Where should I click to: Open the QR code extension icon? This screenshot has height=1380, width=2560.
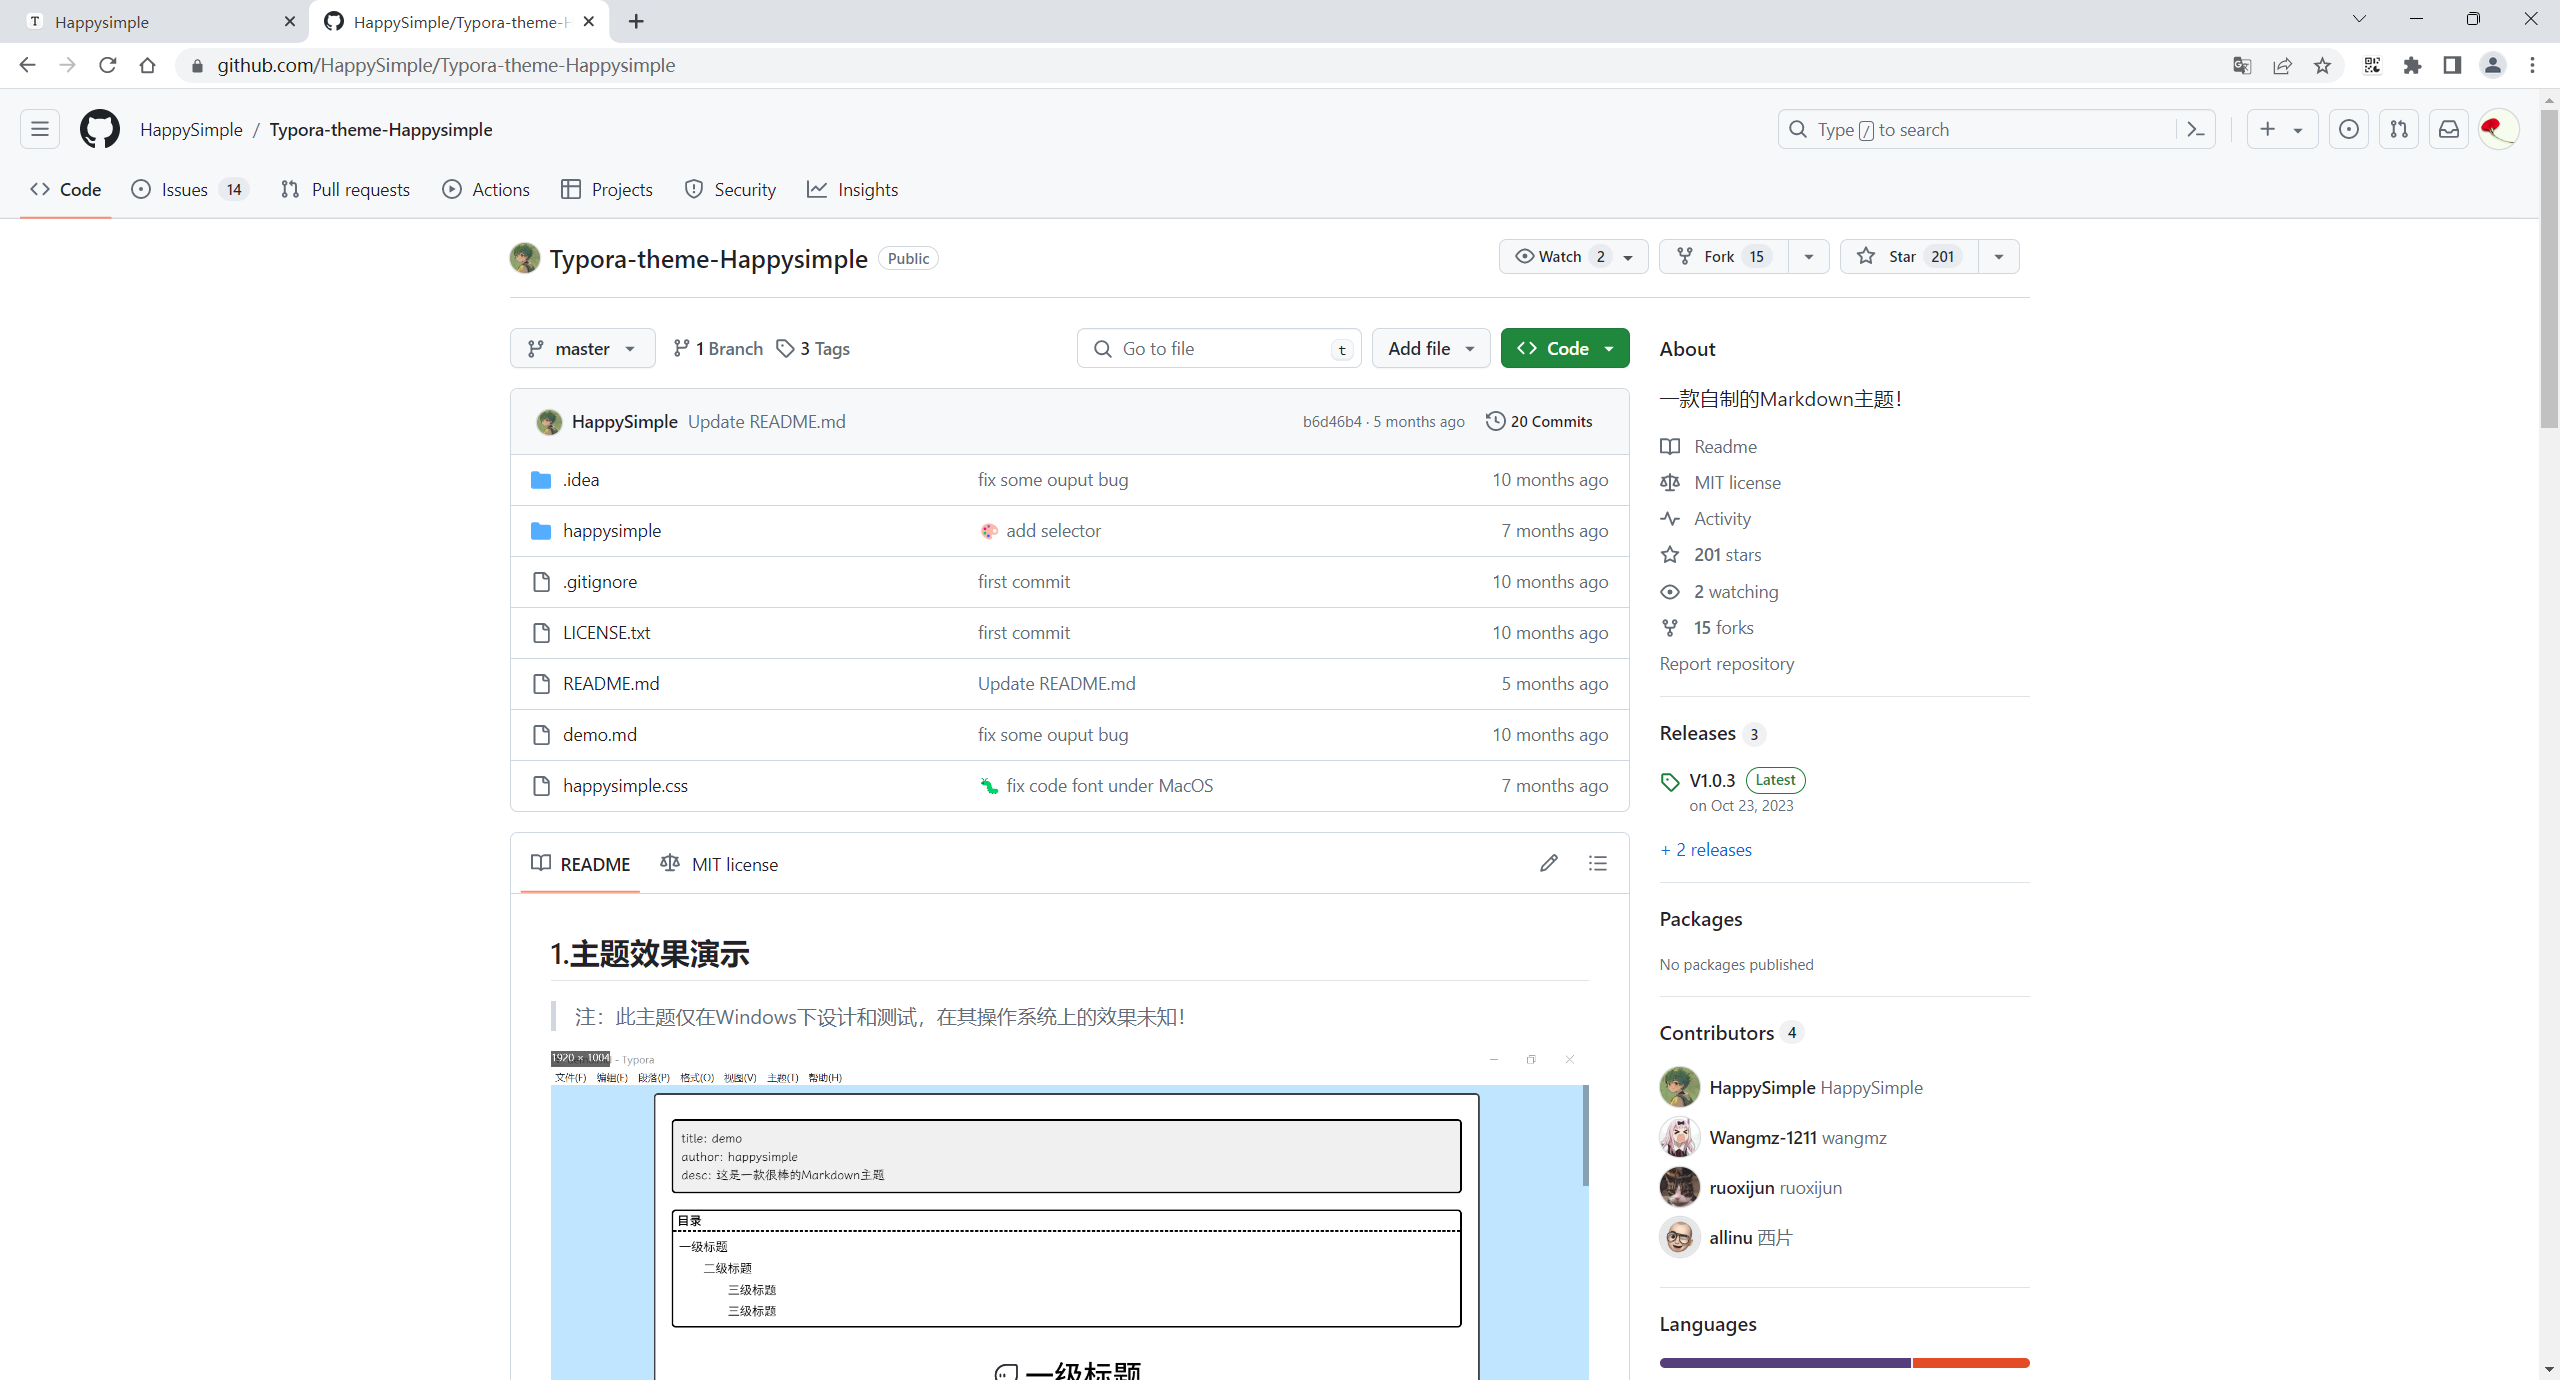coord(2372,65)
